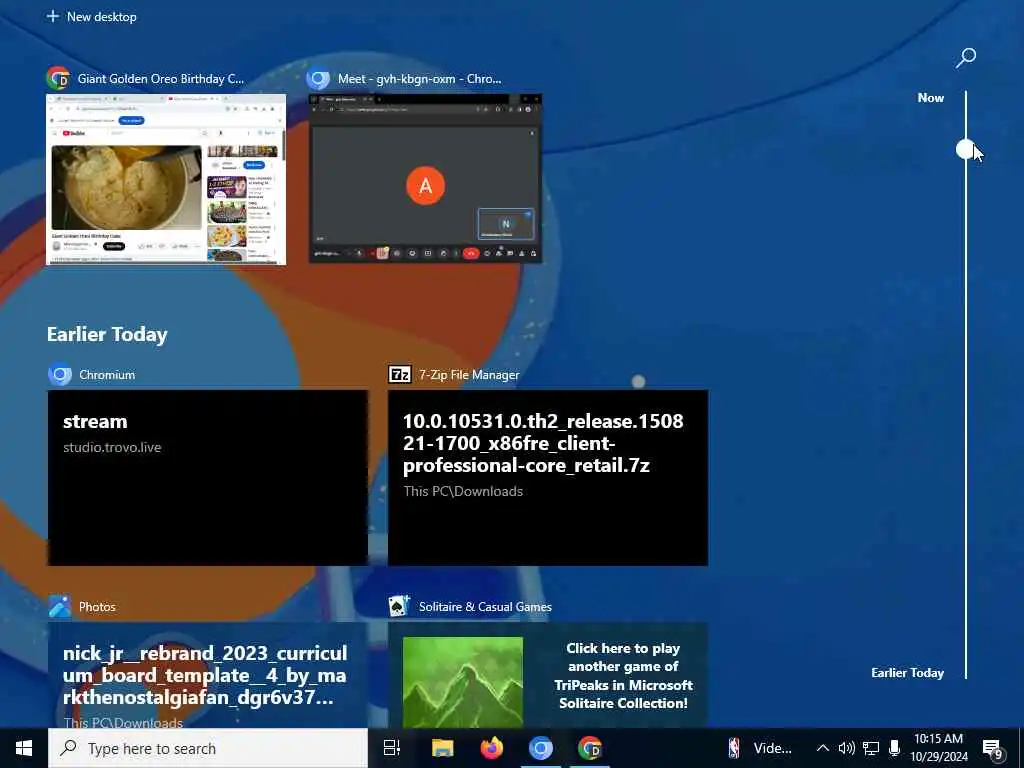Image resolution: width=1024 pixels, height=768 pixels.
Task: Select the Meet gvh-kbgn-oxm Chromium window thumbnail
Action: pos(425,179)
